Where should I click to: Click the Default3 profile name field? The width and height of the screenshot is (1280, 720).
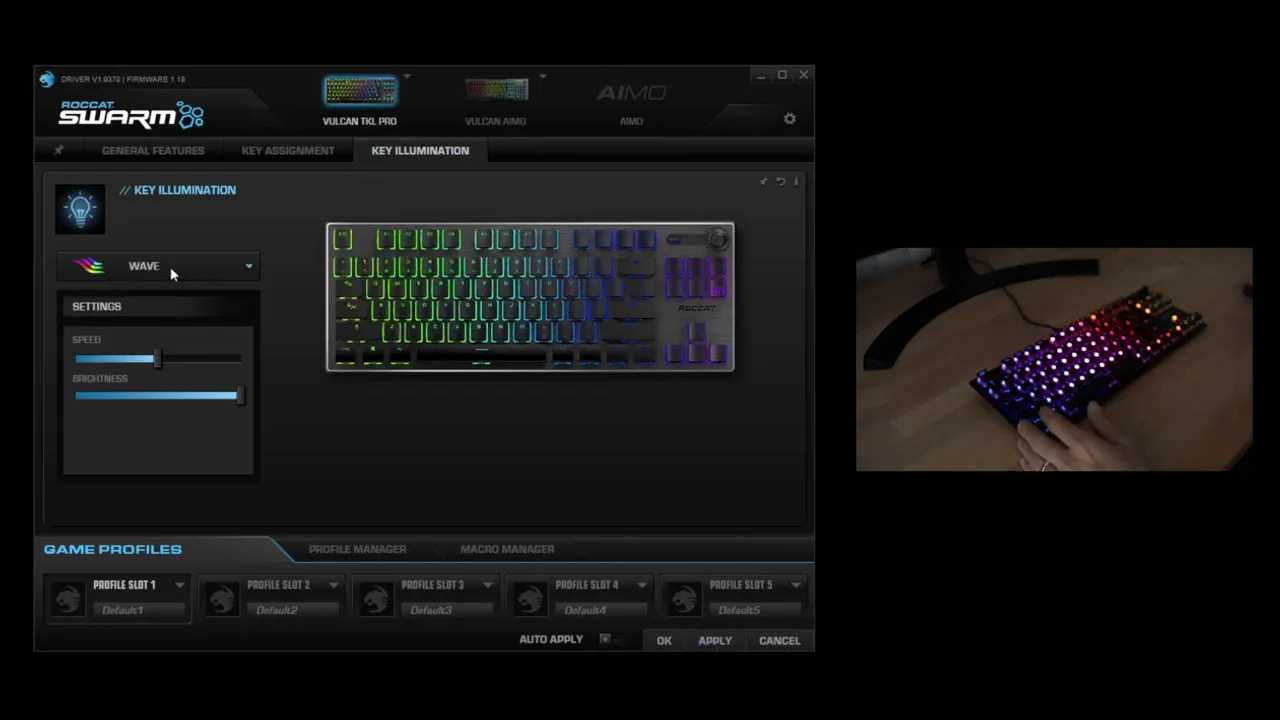[447, 610]
